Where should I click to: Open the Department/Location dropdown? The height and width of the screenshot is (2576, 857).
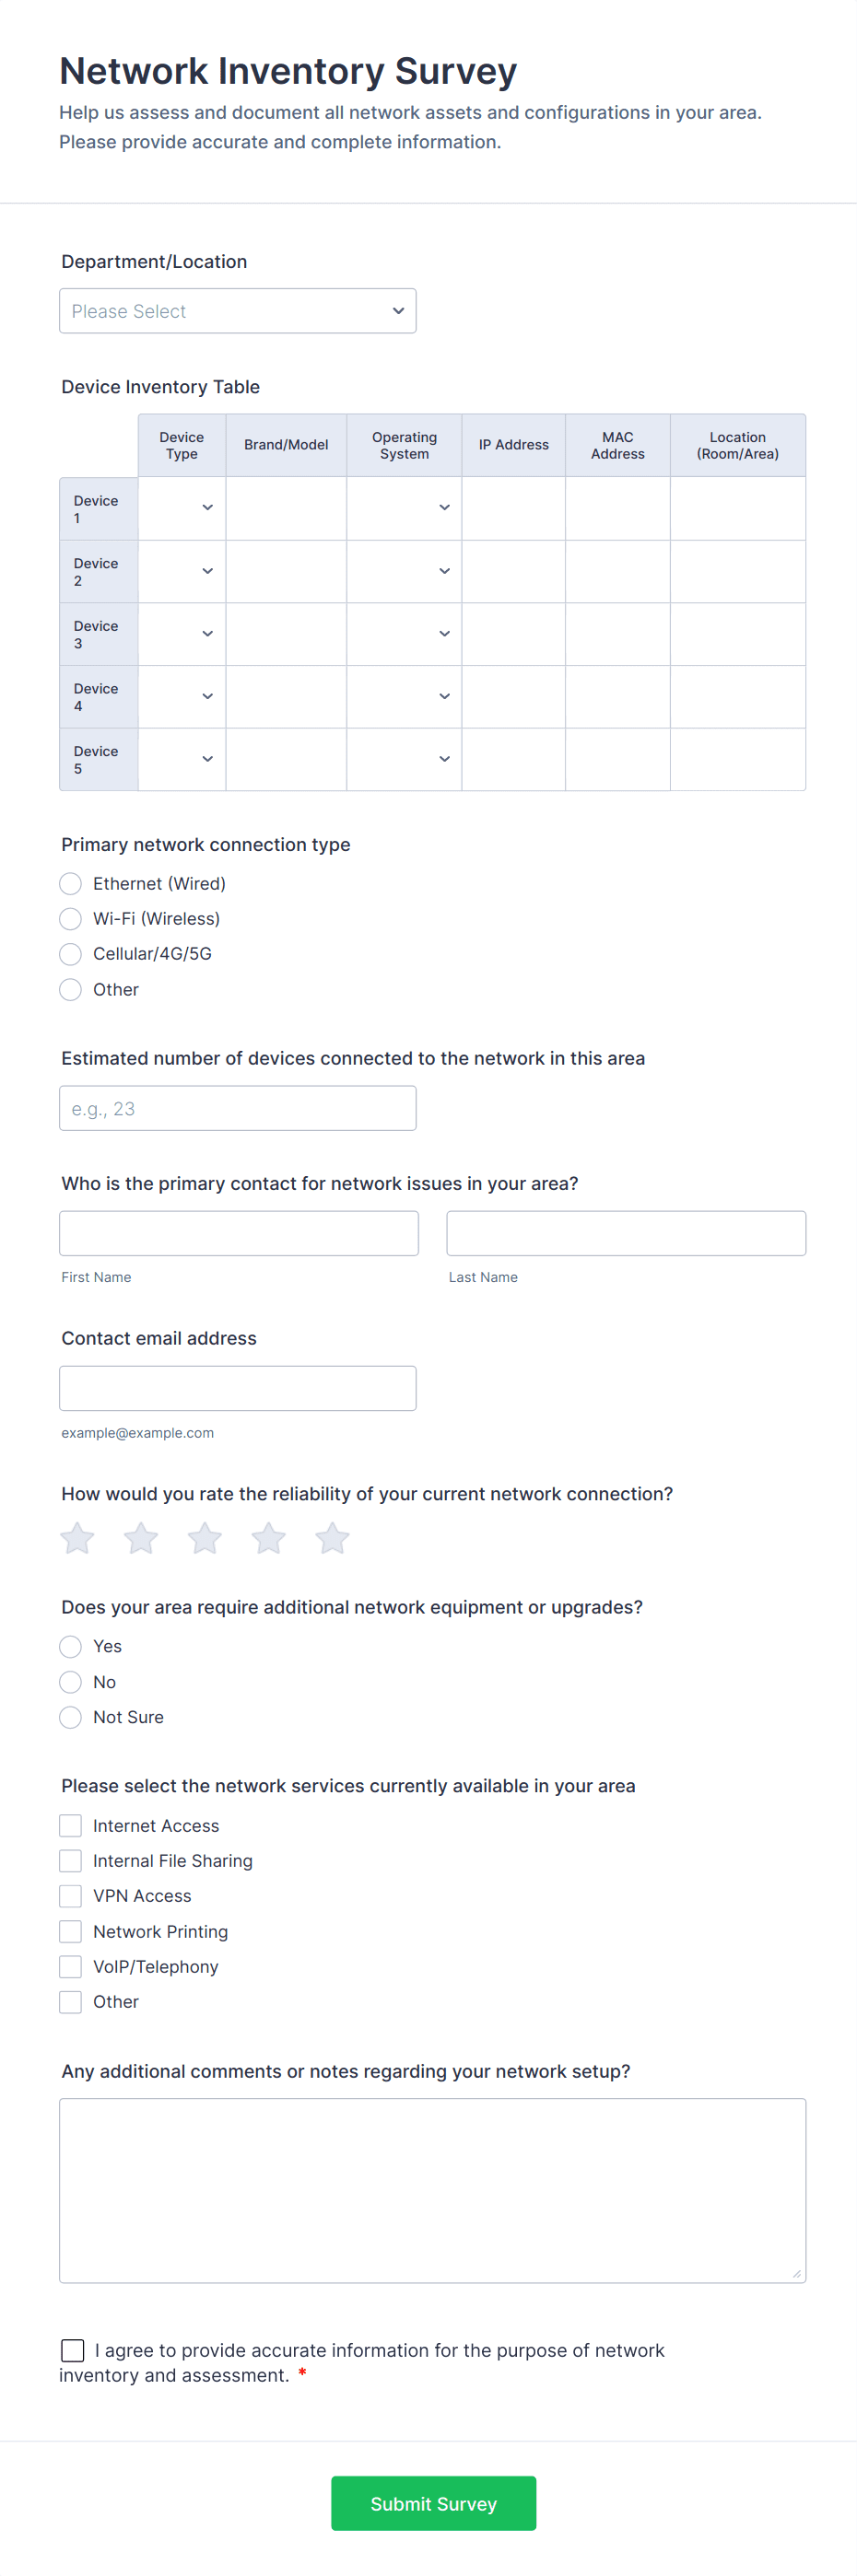point(237,311)
